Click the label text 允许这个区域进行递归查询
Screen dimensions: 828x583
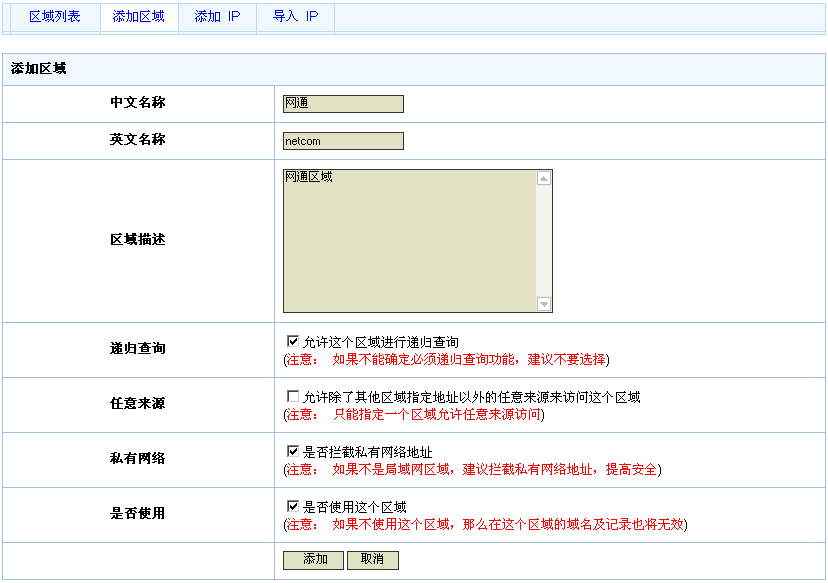(x=381, y=342)
